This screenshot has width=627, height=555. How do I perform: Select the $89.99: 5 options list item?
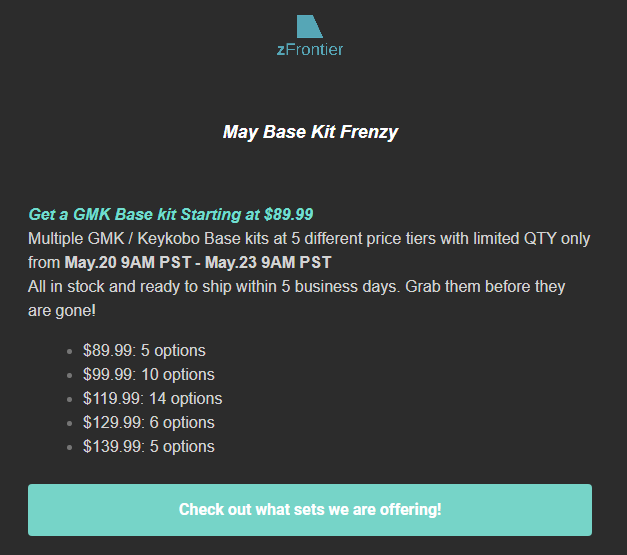tap(144, 351)
